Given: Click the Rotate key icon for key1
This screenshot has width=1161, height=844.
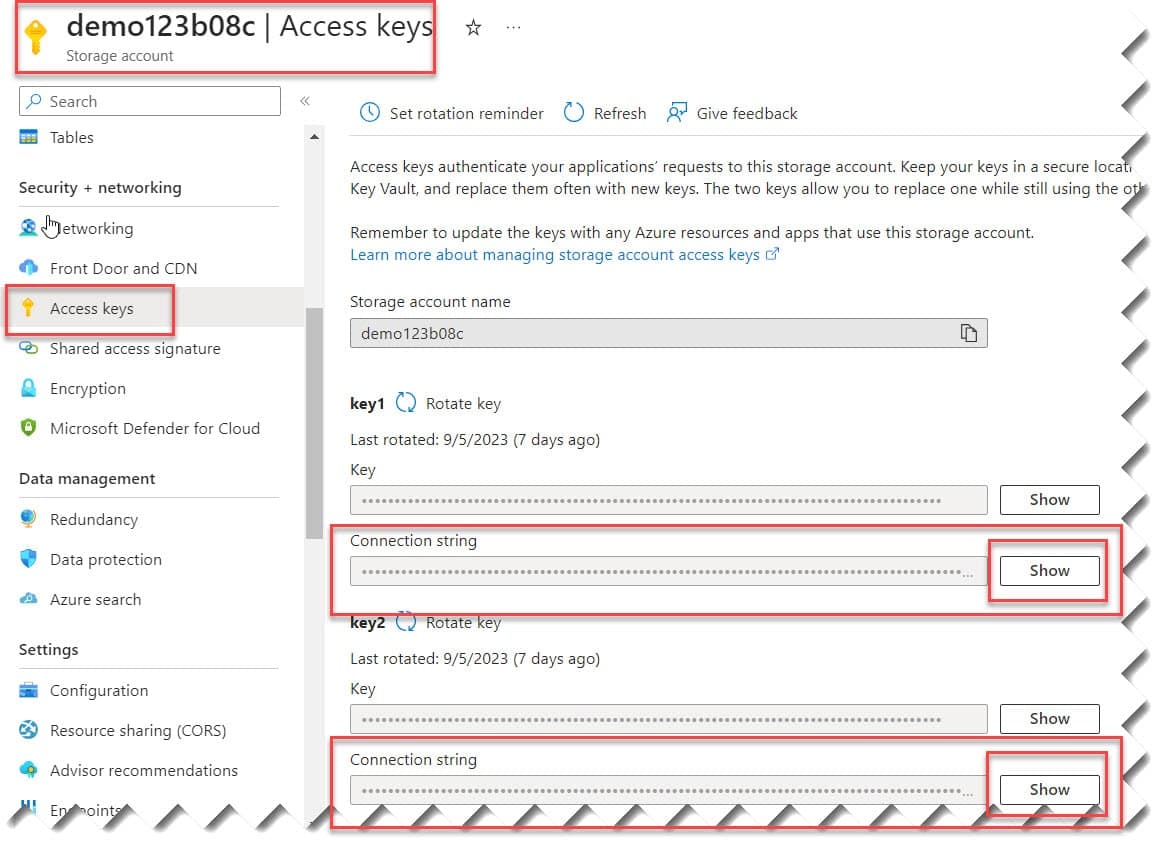Looking at the screenshot, I should pos(405,403).
